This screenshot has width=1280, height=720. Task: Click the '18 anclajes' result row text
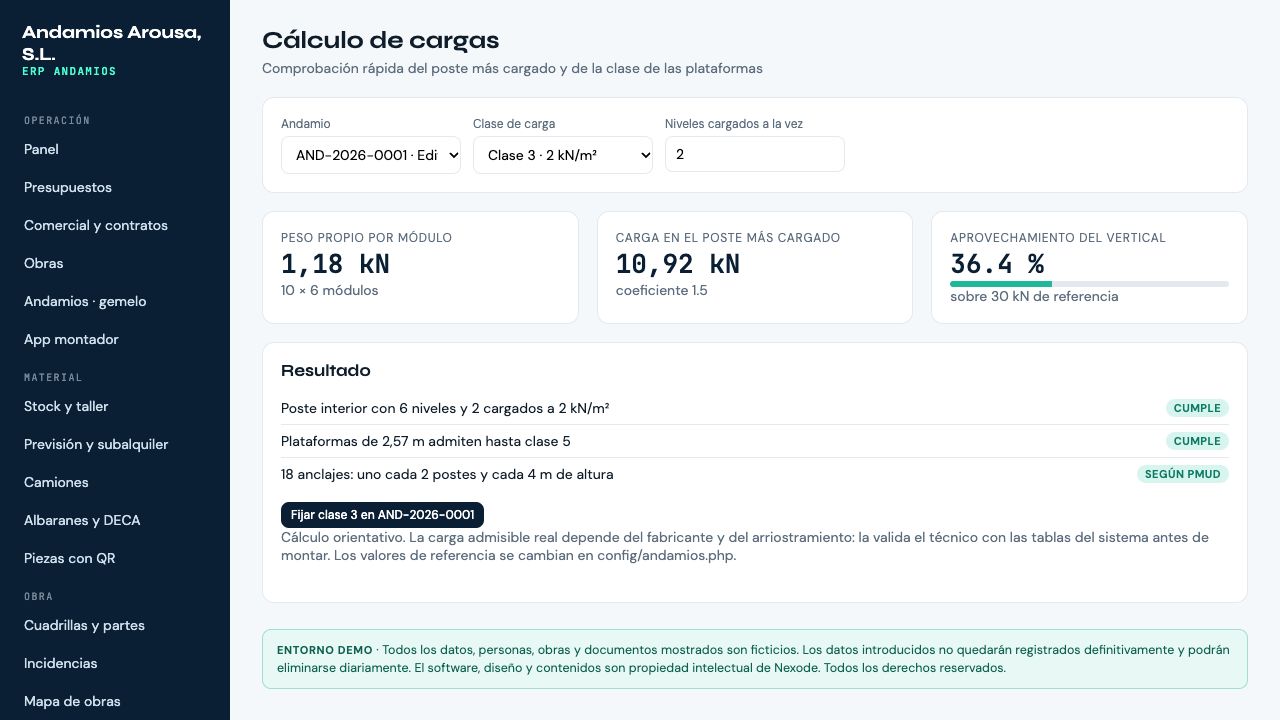447,474
